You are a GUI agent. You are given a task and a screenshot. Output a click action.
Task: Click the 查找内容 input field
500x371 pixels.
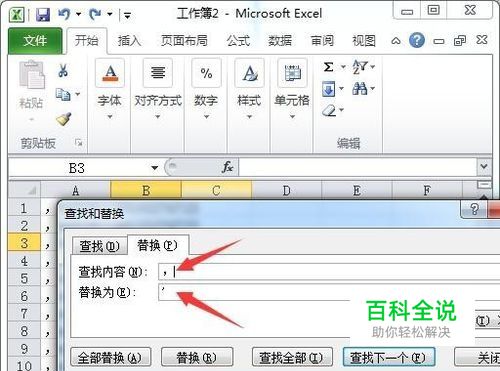[329, 272]
